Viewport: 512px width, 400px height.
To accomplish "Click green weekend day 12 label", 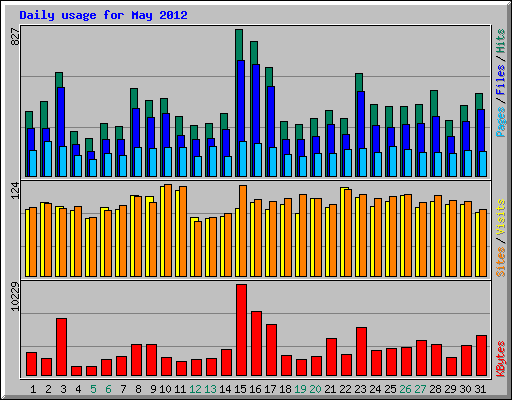I will [x=195, y=389].
